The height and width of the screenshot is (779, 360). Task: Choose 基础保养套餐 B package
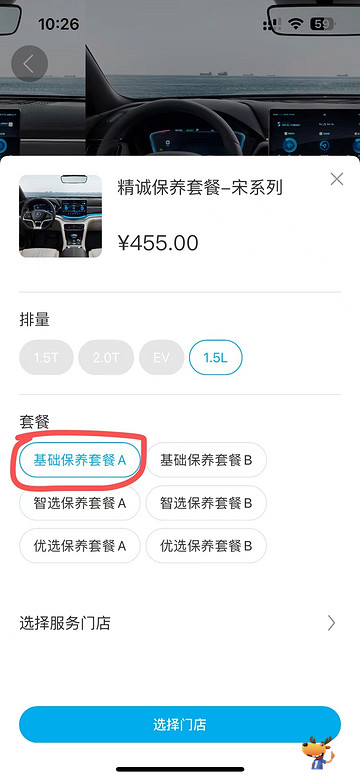(x=206, y=460)
